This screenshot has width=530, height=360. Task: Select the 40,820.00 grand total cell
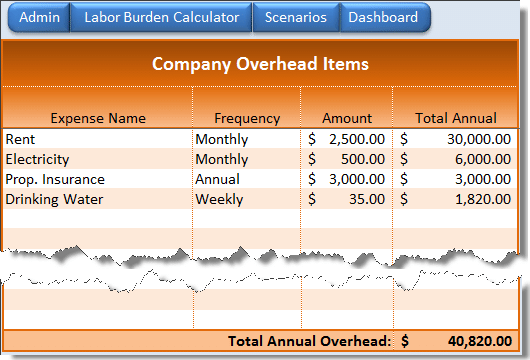(456, 341)
